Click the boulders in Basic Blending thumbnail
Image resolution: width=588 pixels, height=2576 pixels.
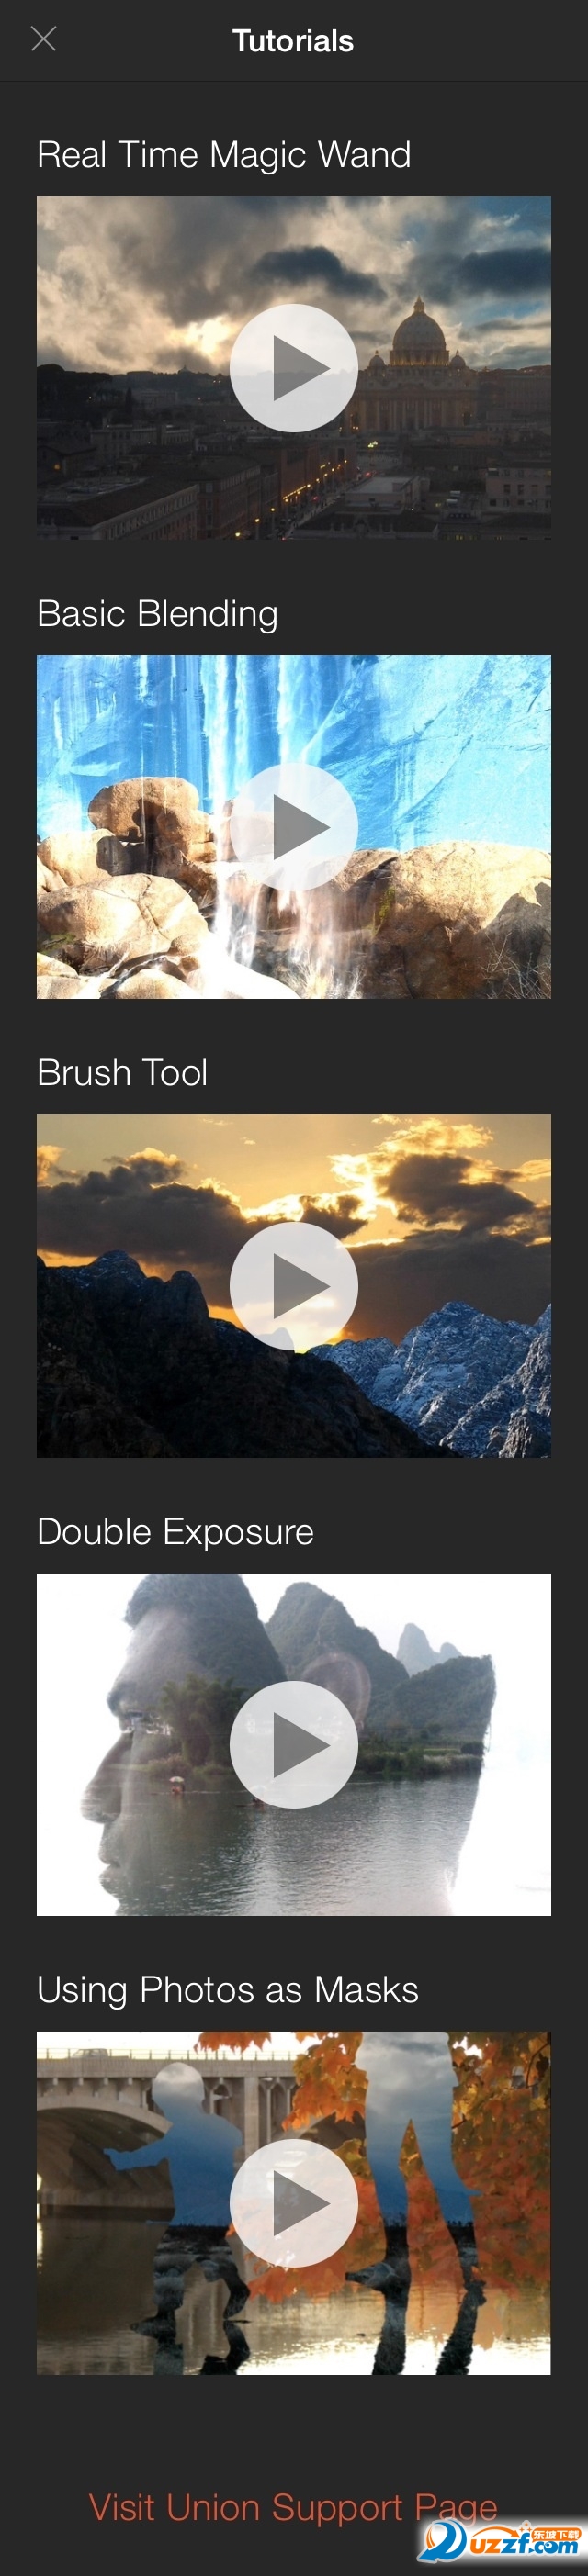(120, 880)
